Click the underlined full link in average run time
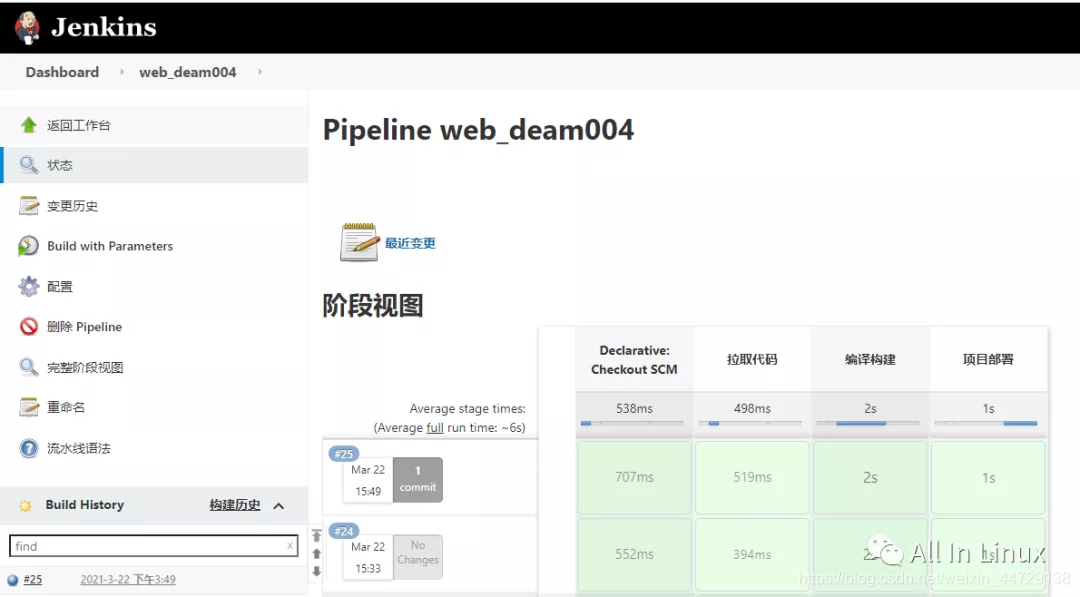Image resolution: width=1080 pixels, height=597 pixels. click(x=435, y=428)
